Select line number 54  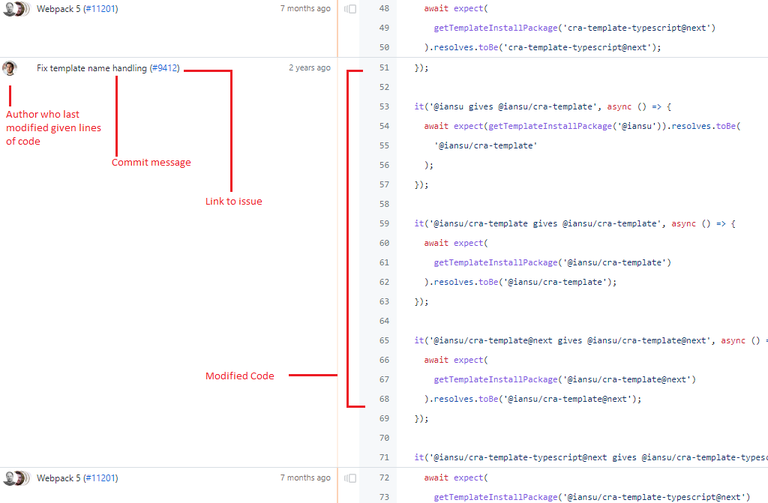[x=384, y=126]
